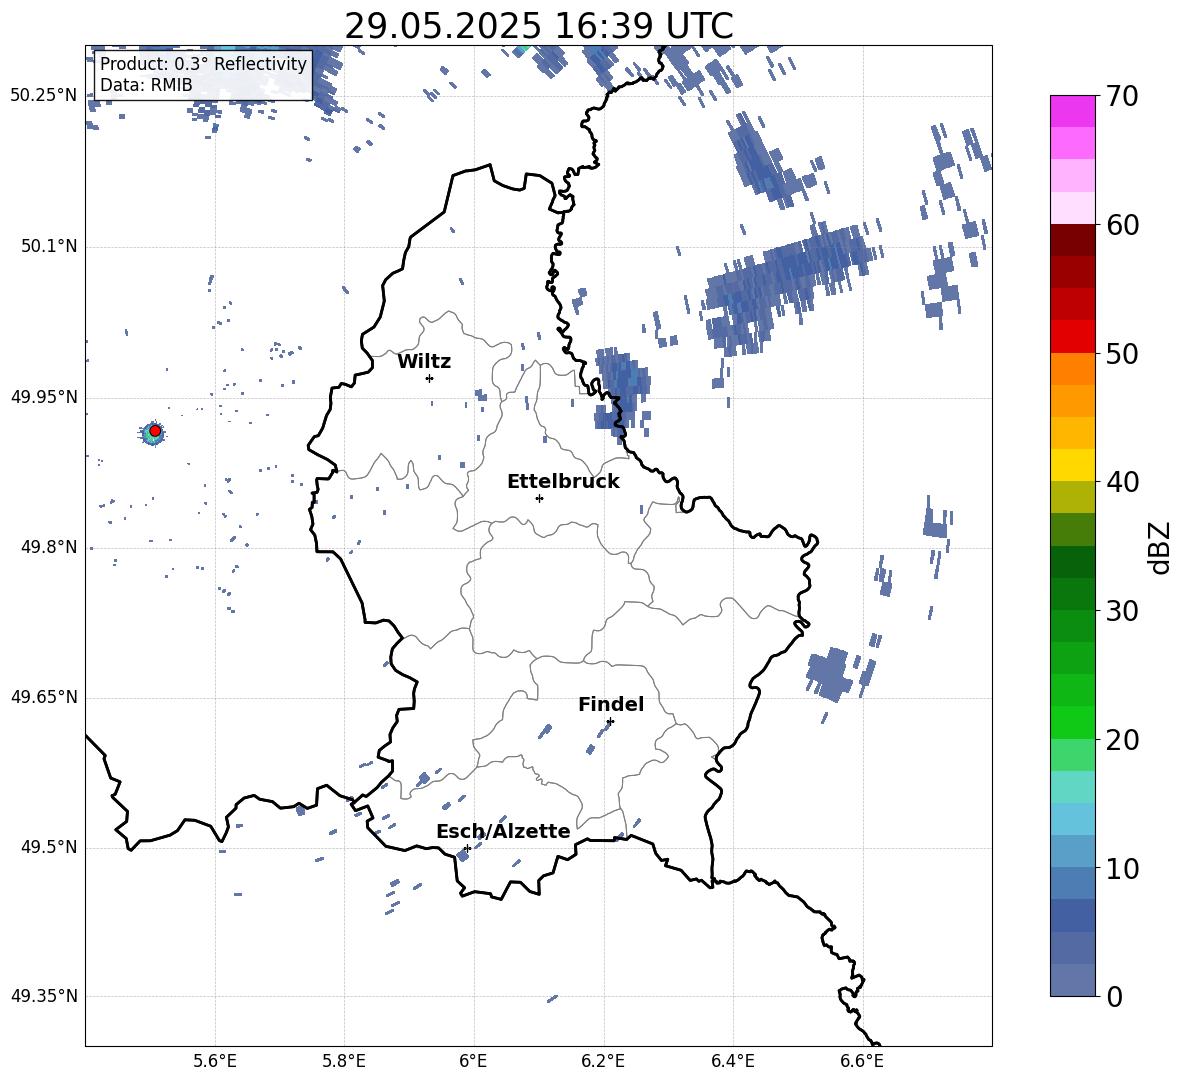Click the Esch/Alzette city label
The height and width of the screenshot is (1081, 1184).
point(503,831)
